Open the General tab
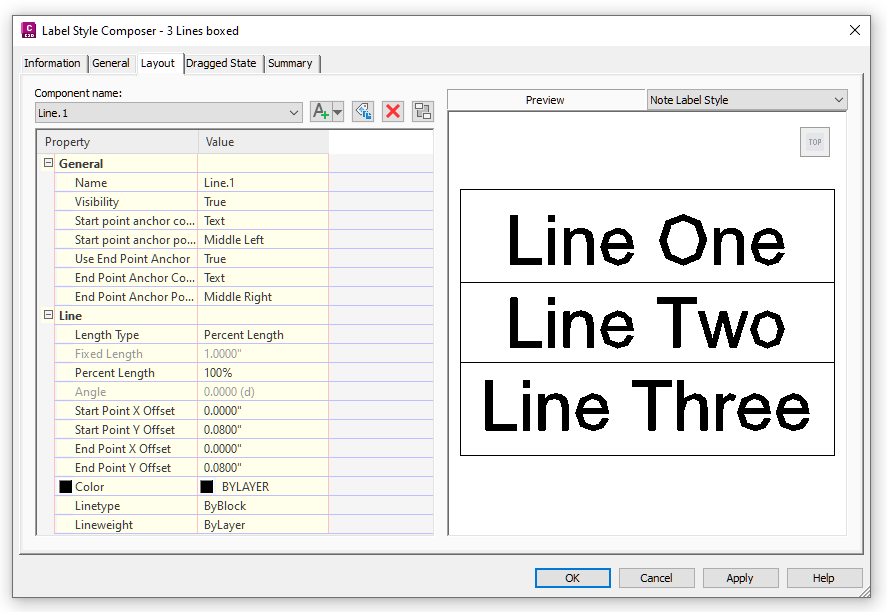 (x=111, y=62)
